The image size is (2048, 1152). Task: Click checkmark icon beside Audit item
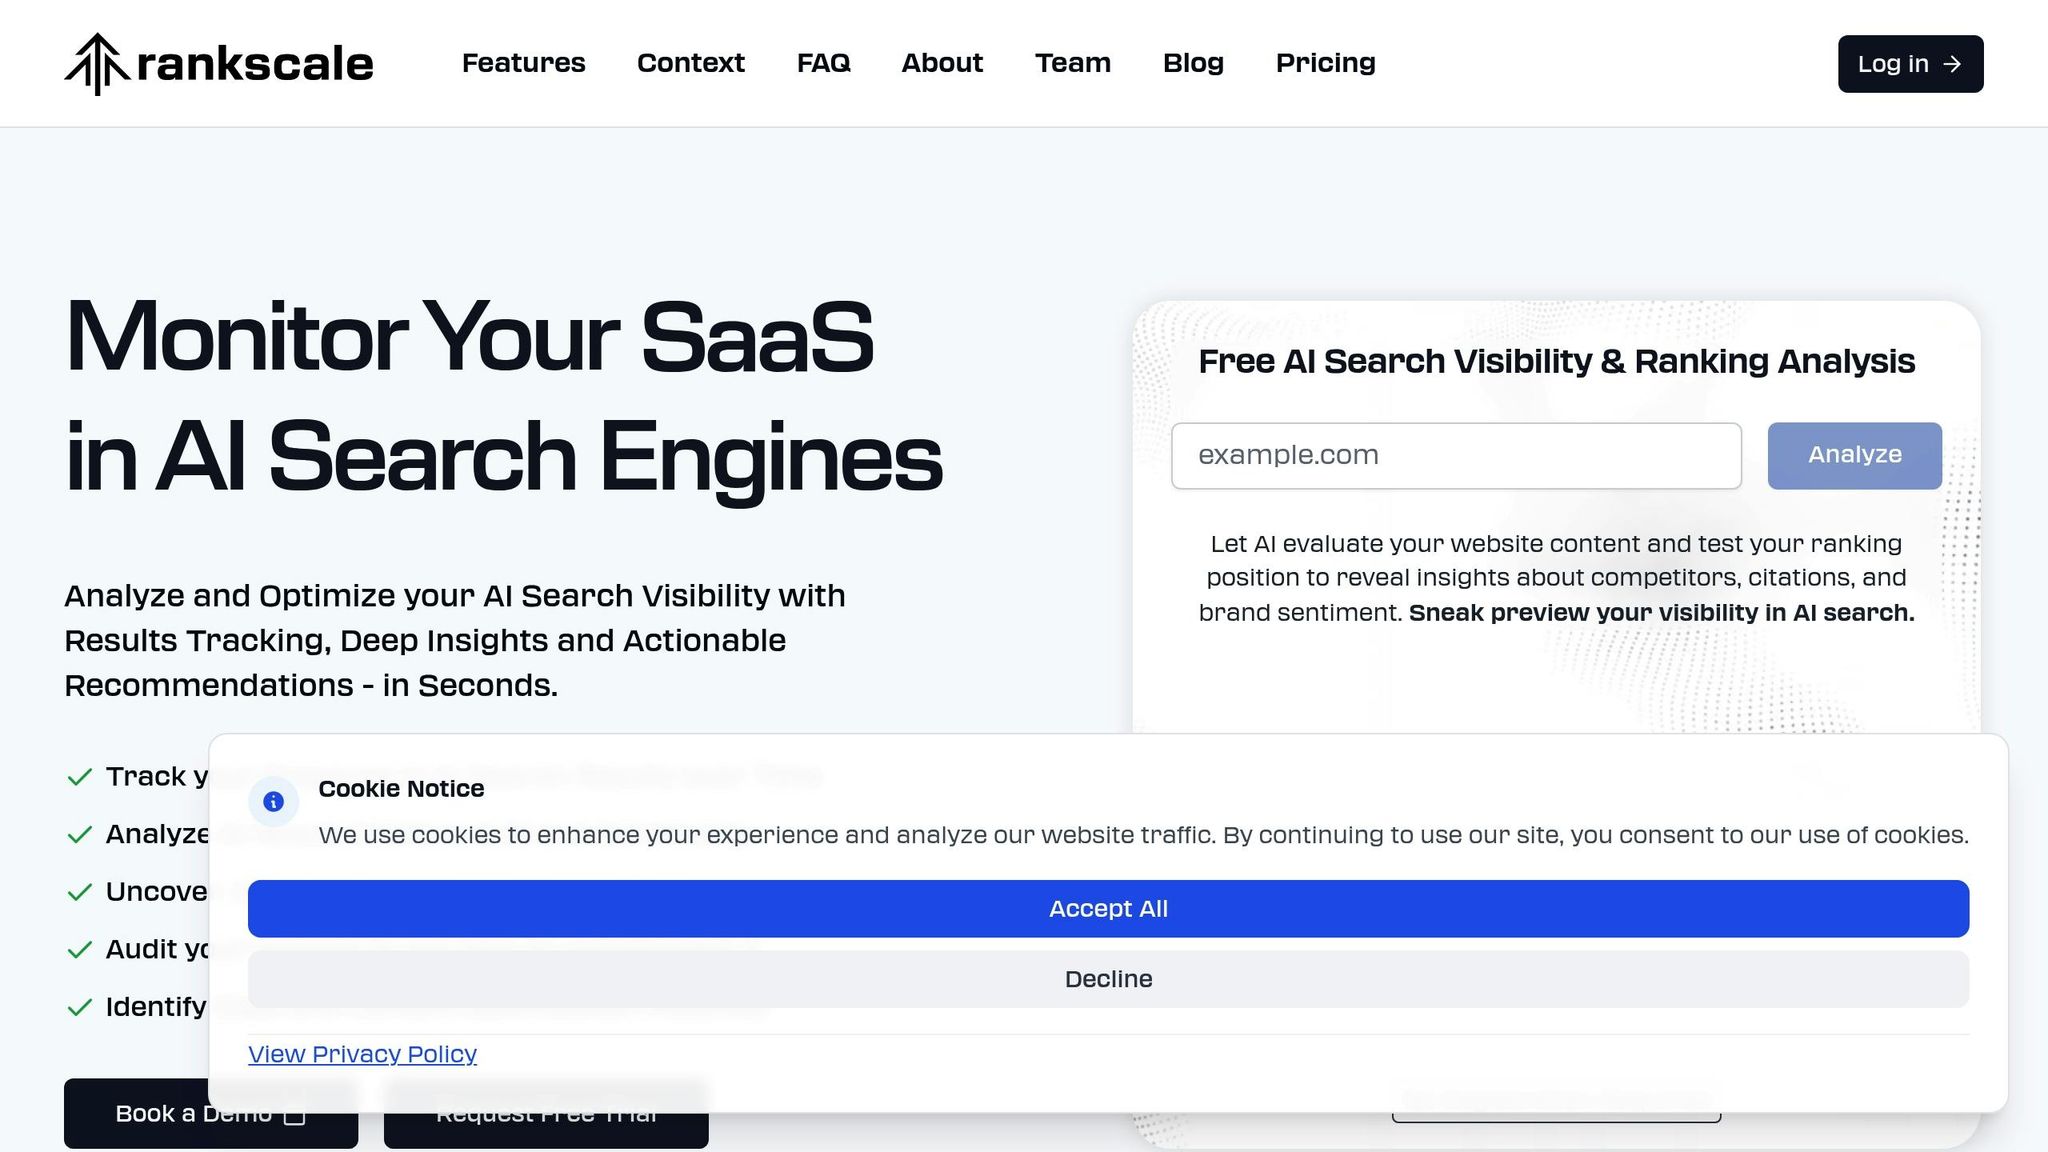(80, 950)
